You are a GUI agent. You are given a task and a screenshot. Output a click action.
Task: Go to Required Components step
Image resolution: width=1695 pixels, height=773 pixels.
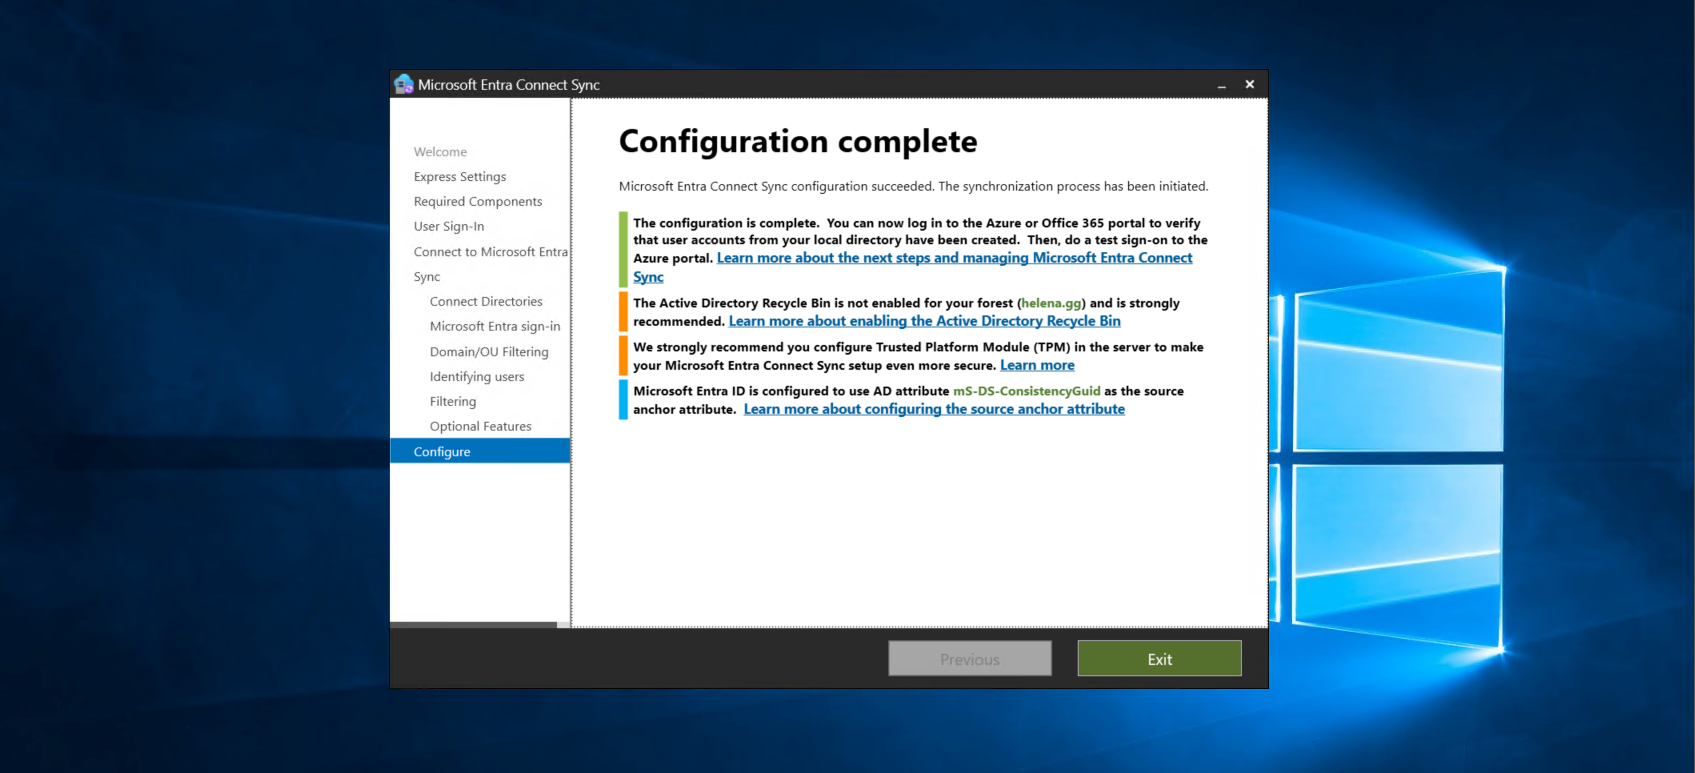pyautogui.click(x=478, y=202)
